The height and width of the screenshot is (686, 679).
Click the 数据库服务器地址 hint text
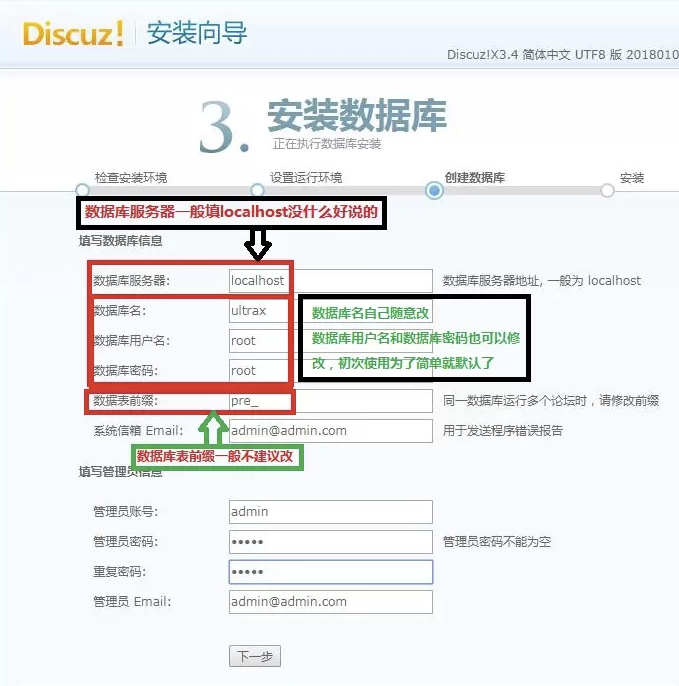click(542, 281)
